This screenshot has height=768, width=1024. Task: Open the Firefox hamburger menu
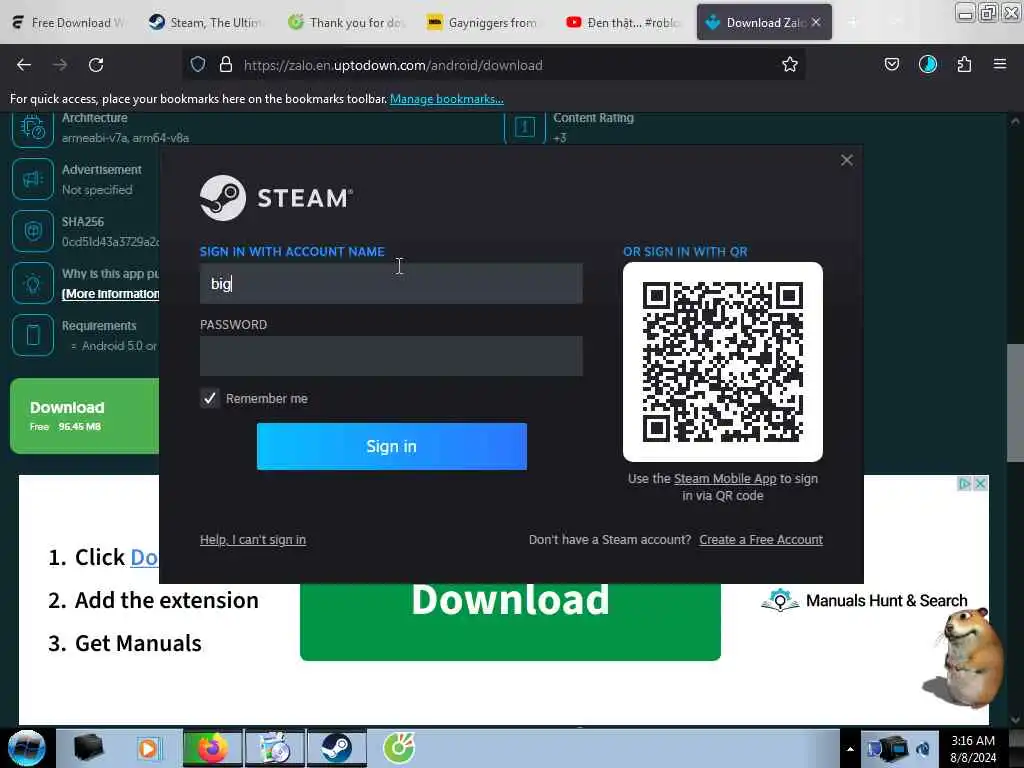click(x=999, y=65)
